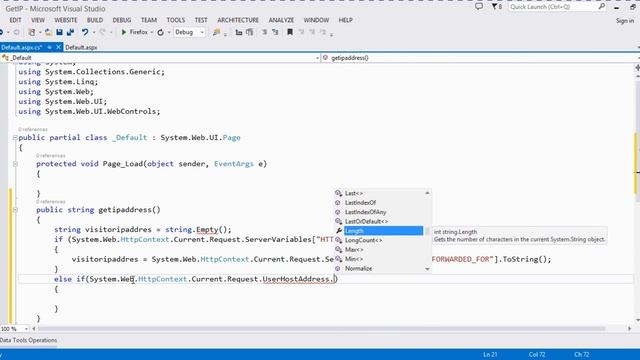Expand the Firefox browser target dropdown arrow
This screenshot has width=640, height=360.
pos(151,32)
